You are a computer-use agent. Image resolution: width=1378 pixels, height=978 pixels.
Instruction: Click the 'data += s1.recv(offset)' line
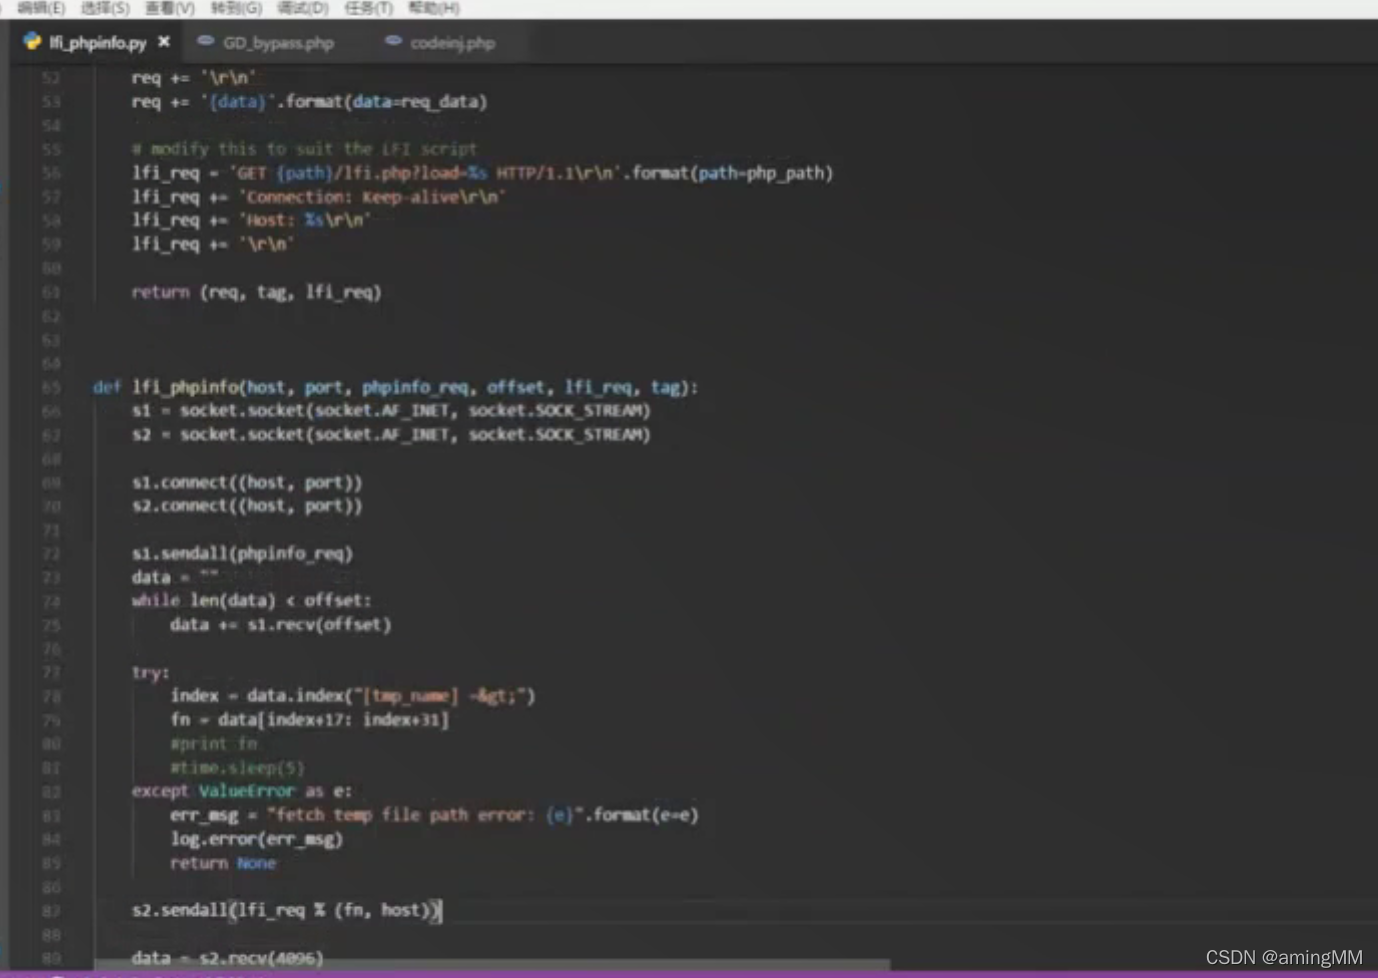click(280, 625)
